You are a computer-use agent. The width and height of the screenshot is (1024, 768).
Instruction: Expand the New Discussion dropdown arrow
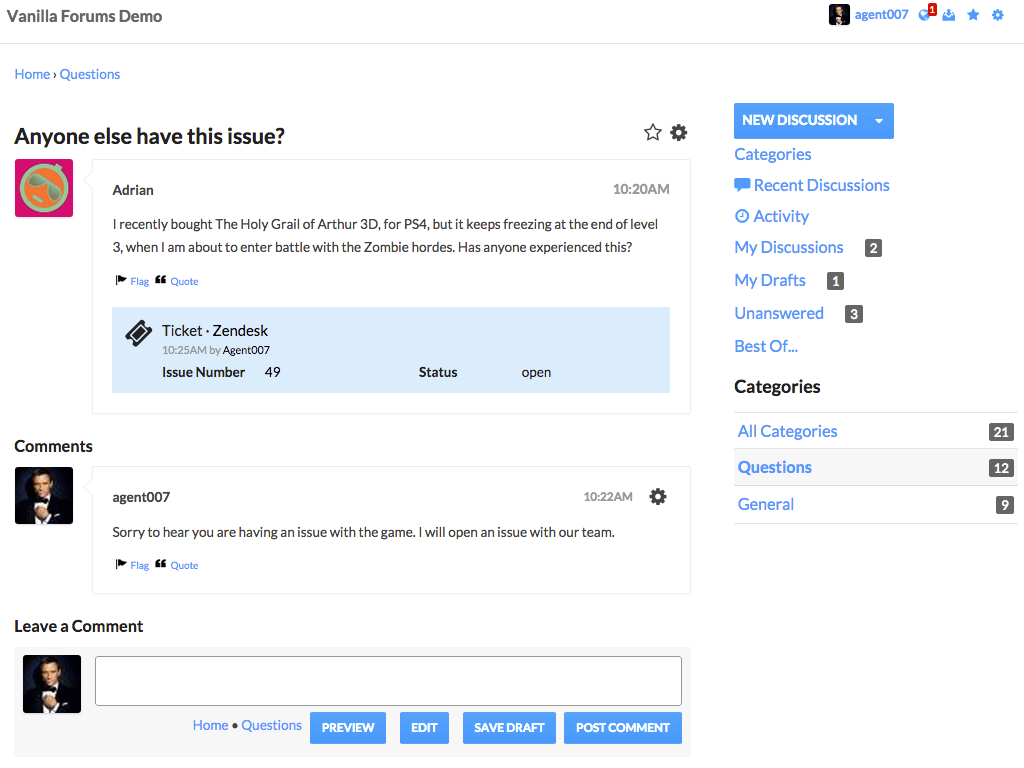[x=878, y=121]
